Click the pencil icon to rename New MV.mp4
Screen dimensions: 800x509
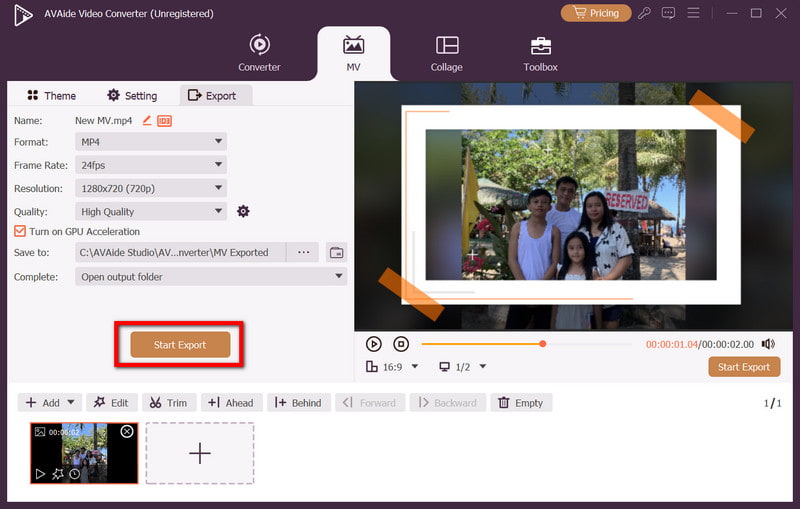click(x=147, y=121)
